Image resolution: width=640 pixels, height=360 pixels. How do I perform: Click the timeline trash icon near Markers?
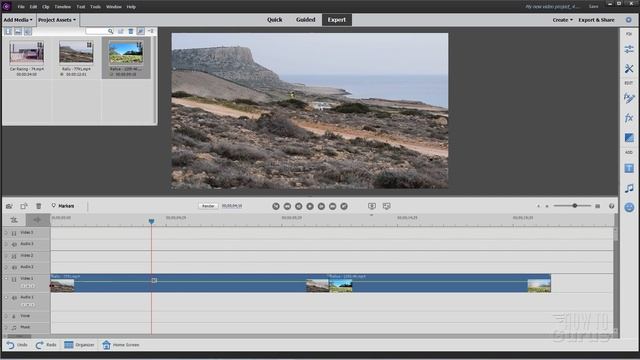(38, 206)
